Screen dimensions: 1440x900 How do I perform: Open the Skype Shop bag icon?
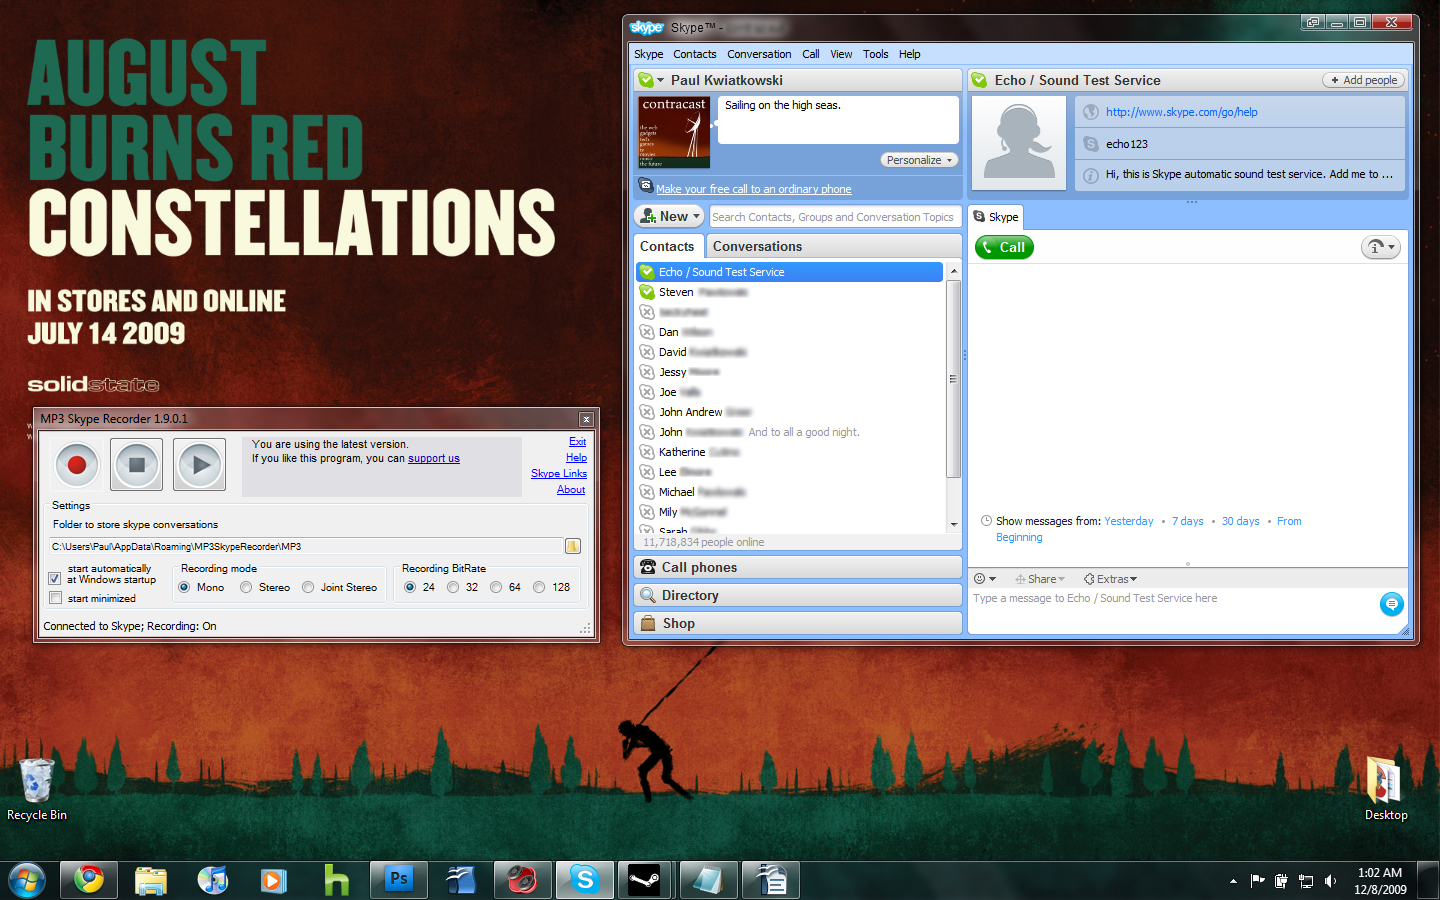(648, 623)
